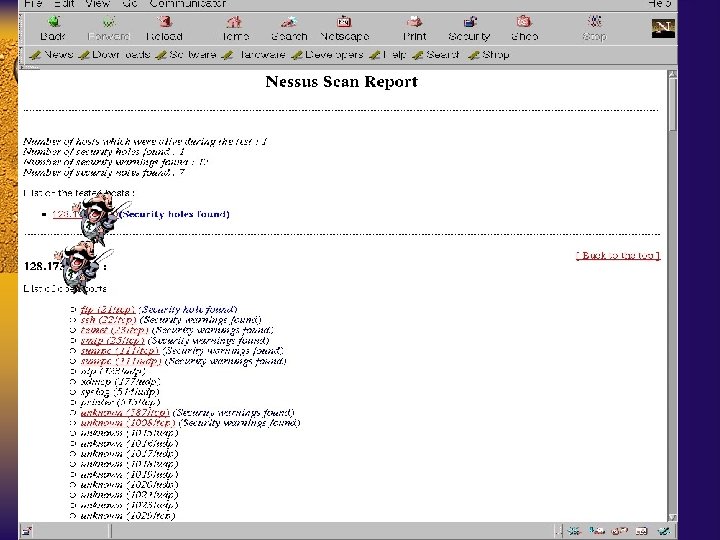The height and width of the screenshot is (540, 720).
Task: Open the Mail inbox component bar icon
Action: (x=597, y=531)
